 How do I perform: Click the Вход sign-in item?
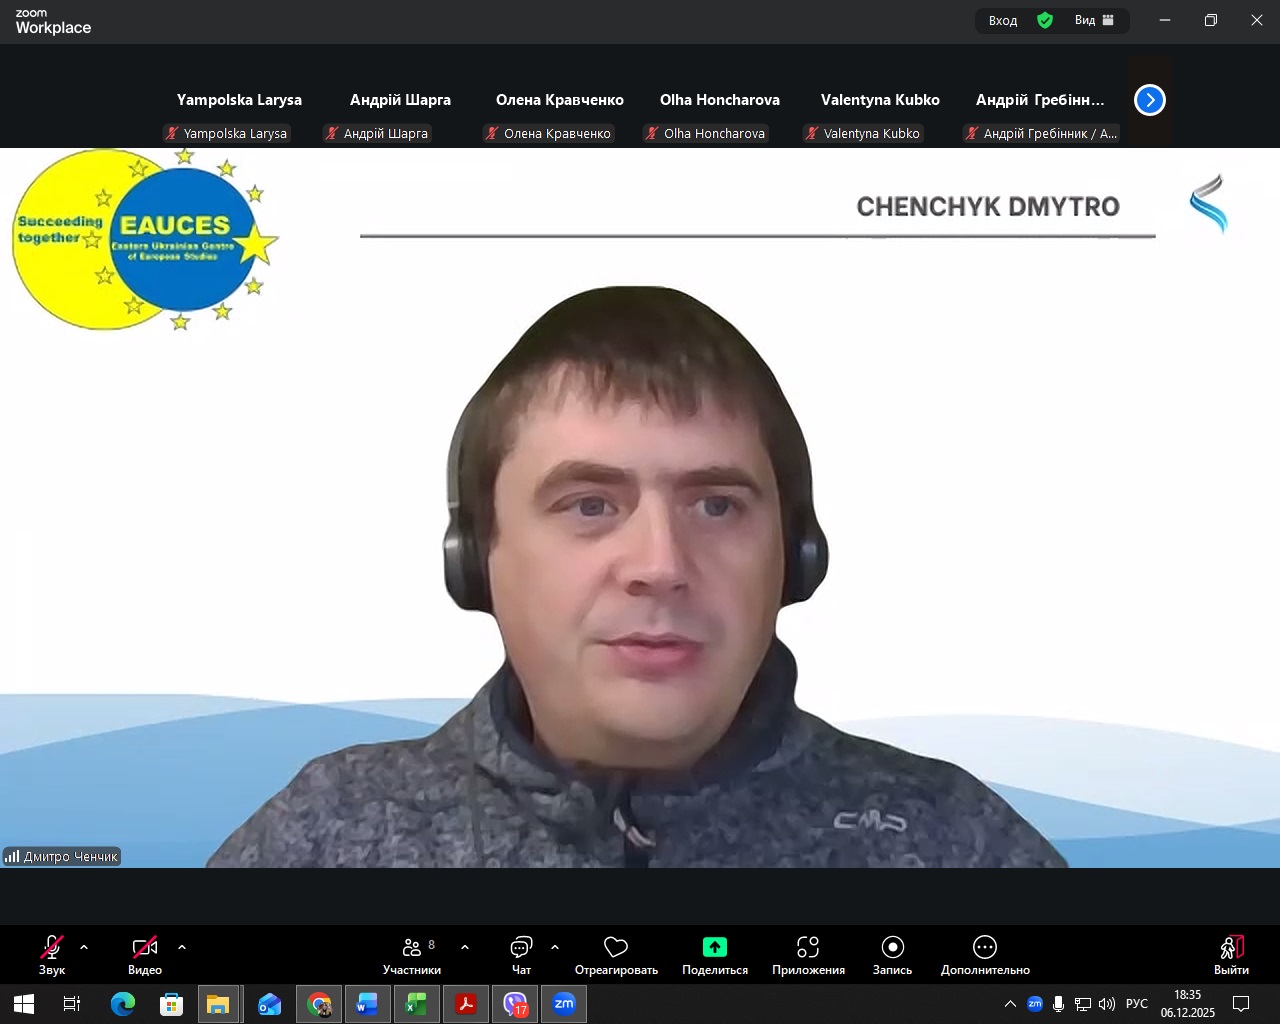[x=1003, y=20]
